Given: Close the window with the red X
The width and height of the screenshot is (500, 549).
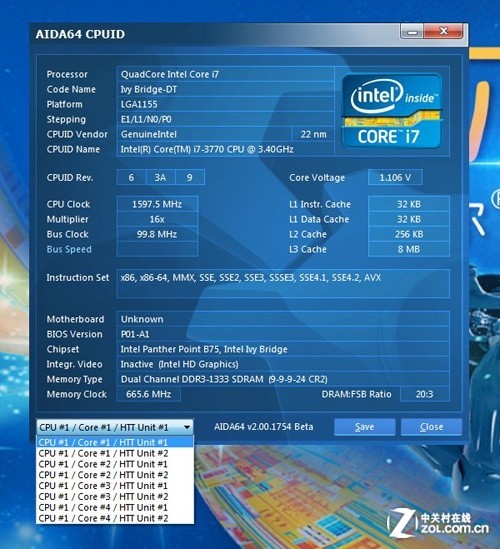Looking at the screenshot, I should pos(443,32).
